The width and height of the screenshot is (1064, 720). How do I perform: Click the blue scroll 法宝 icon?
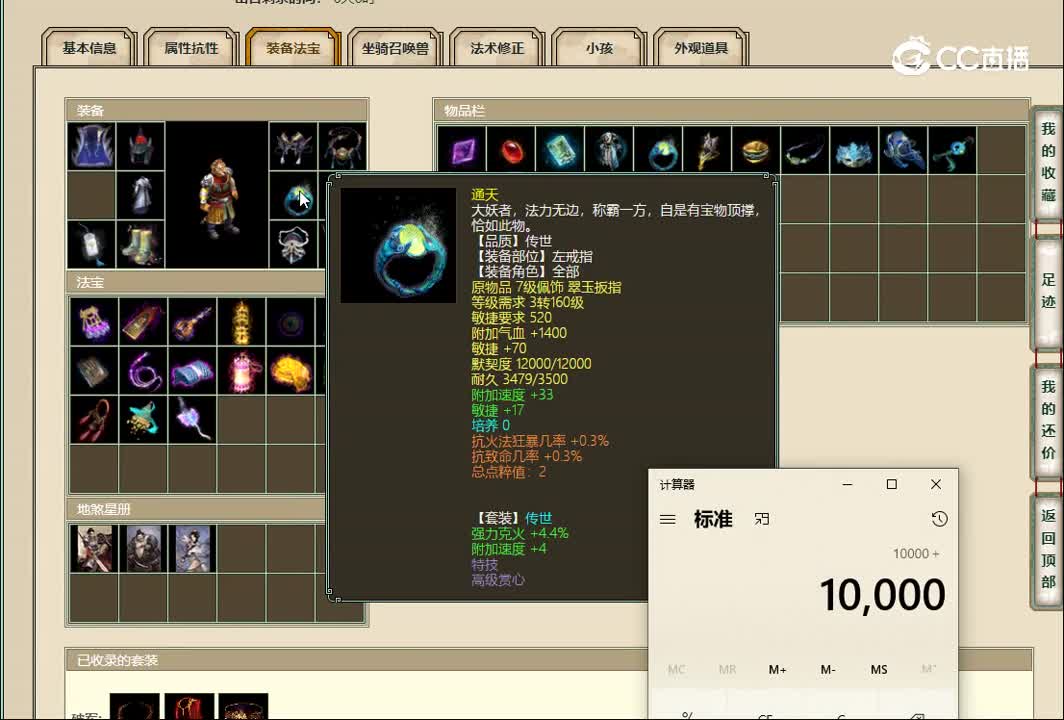point(193,371)
